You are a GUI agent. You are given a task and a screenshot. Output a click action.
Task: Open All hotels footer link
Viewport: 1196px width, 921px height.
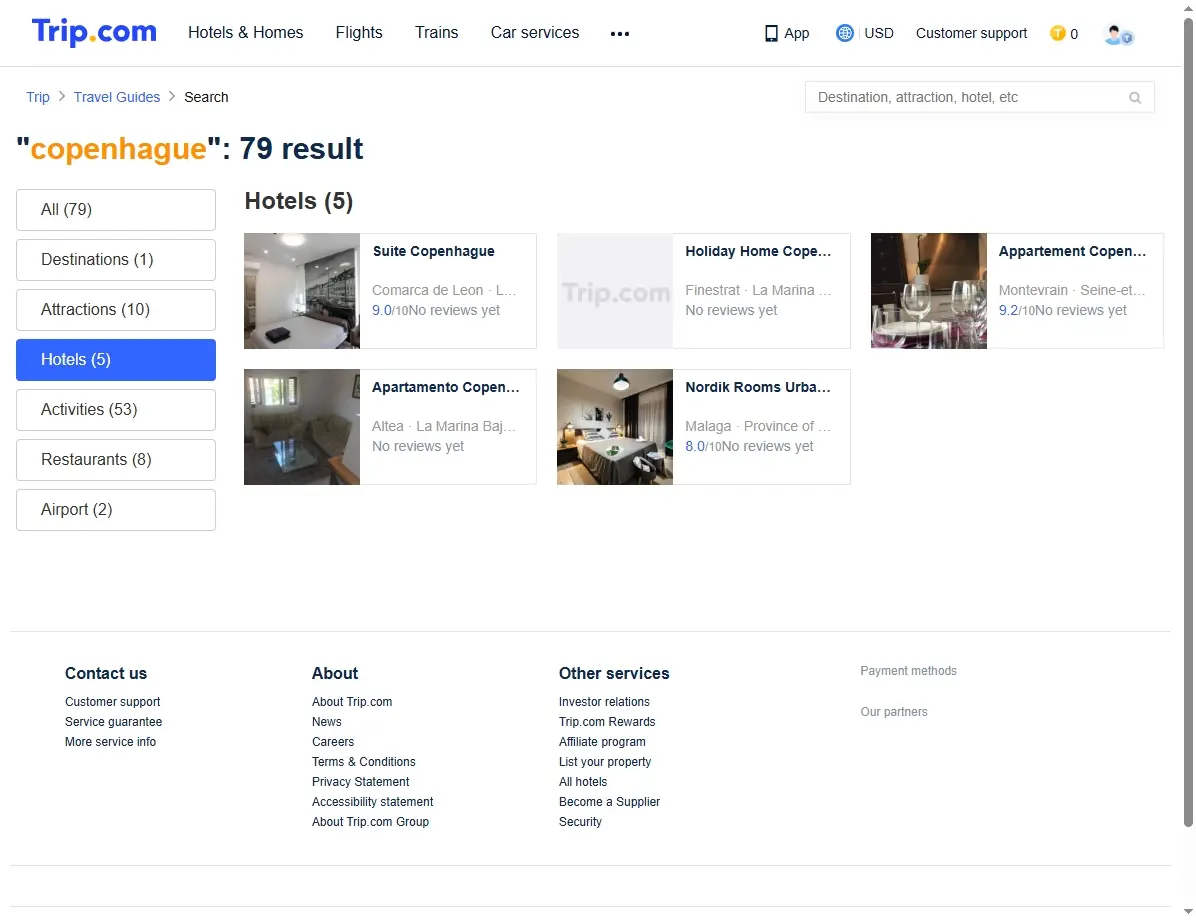tap(583, 781)
